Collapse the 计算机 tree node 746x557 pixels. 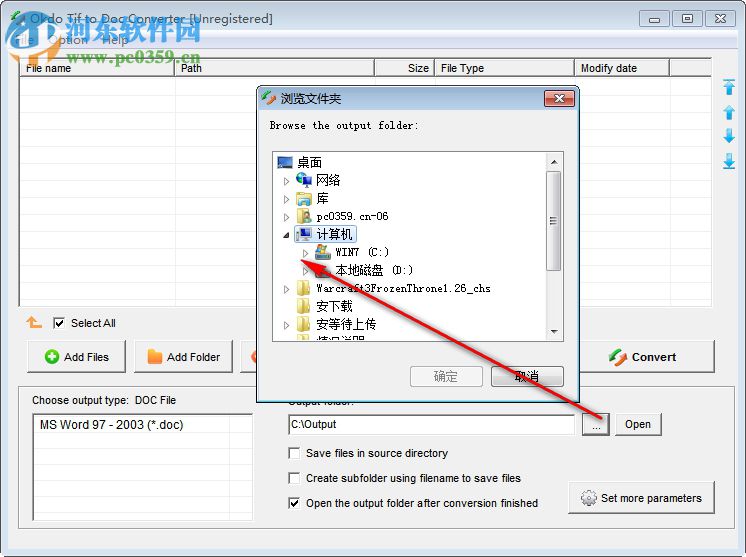tap(286, 235)
